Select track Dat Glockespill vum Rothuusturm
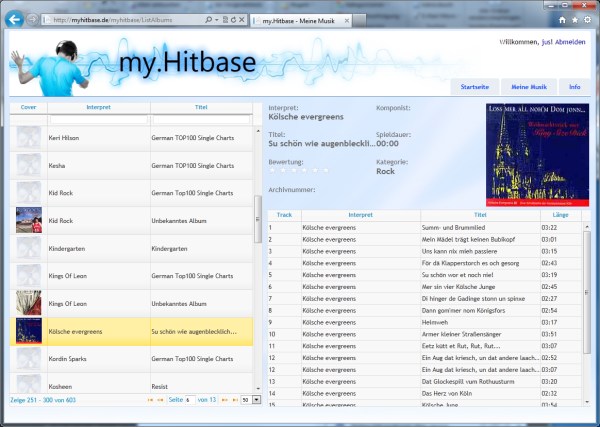 425,381
